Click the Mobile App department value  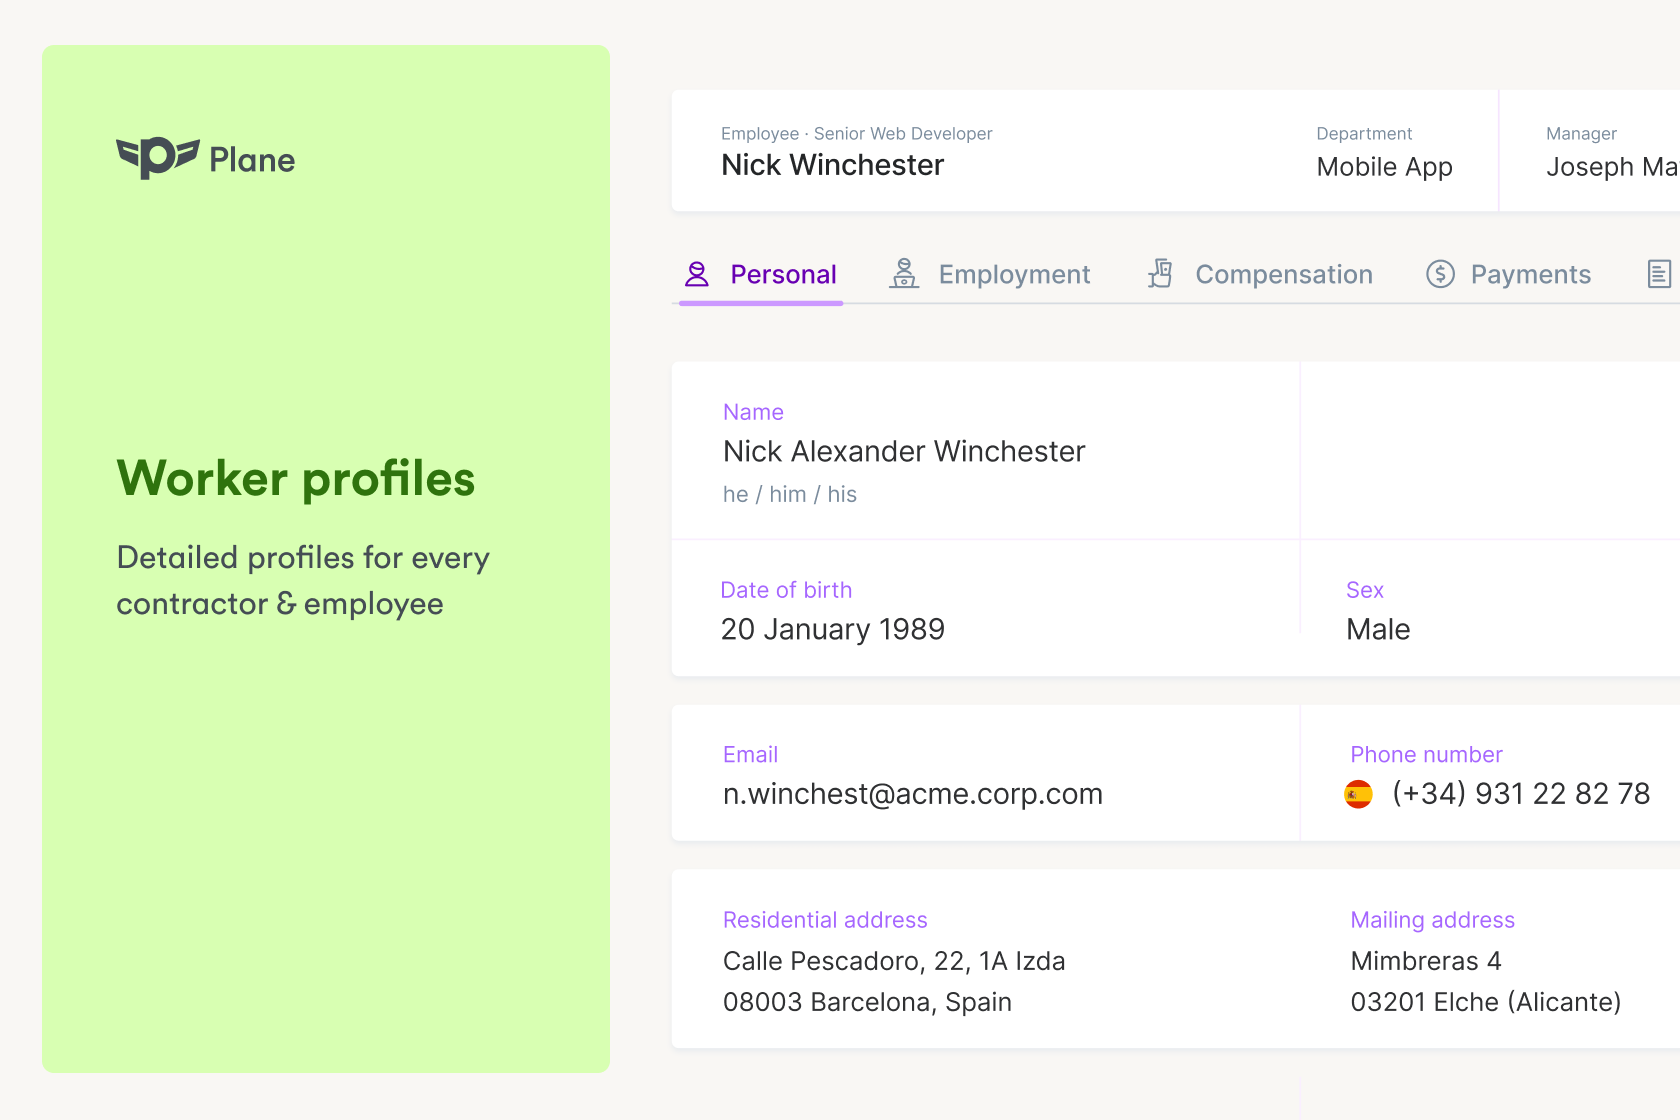[1384, 167]
